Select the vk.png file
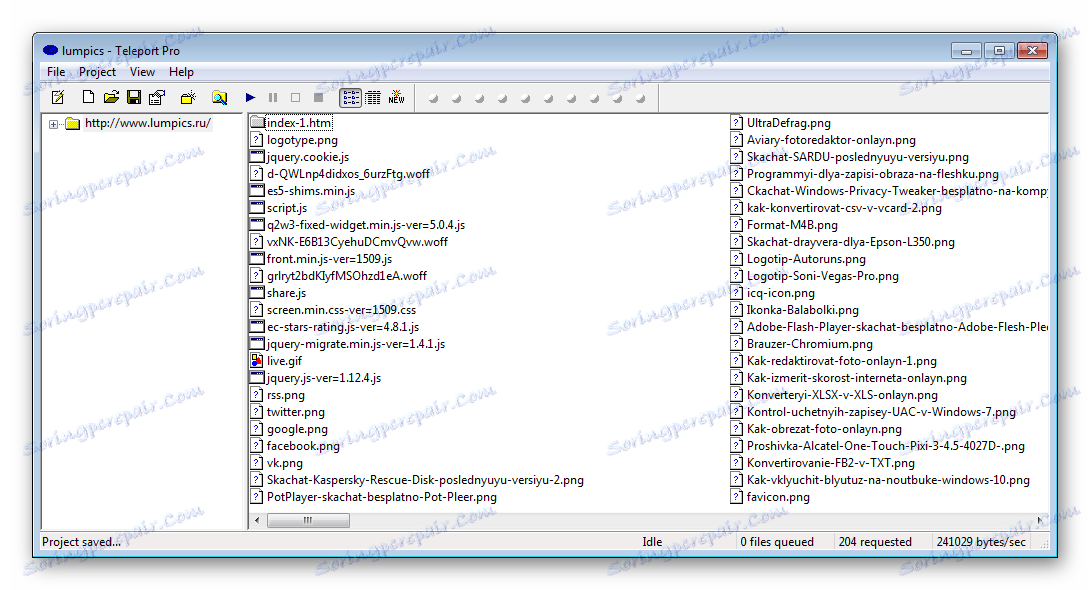The width and height of the screenshot is (1090, 590). [284, 463]
